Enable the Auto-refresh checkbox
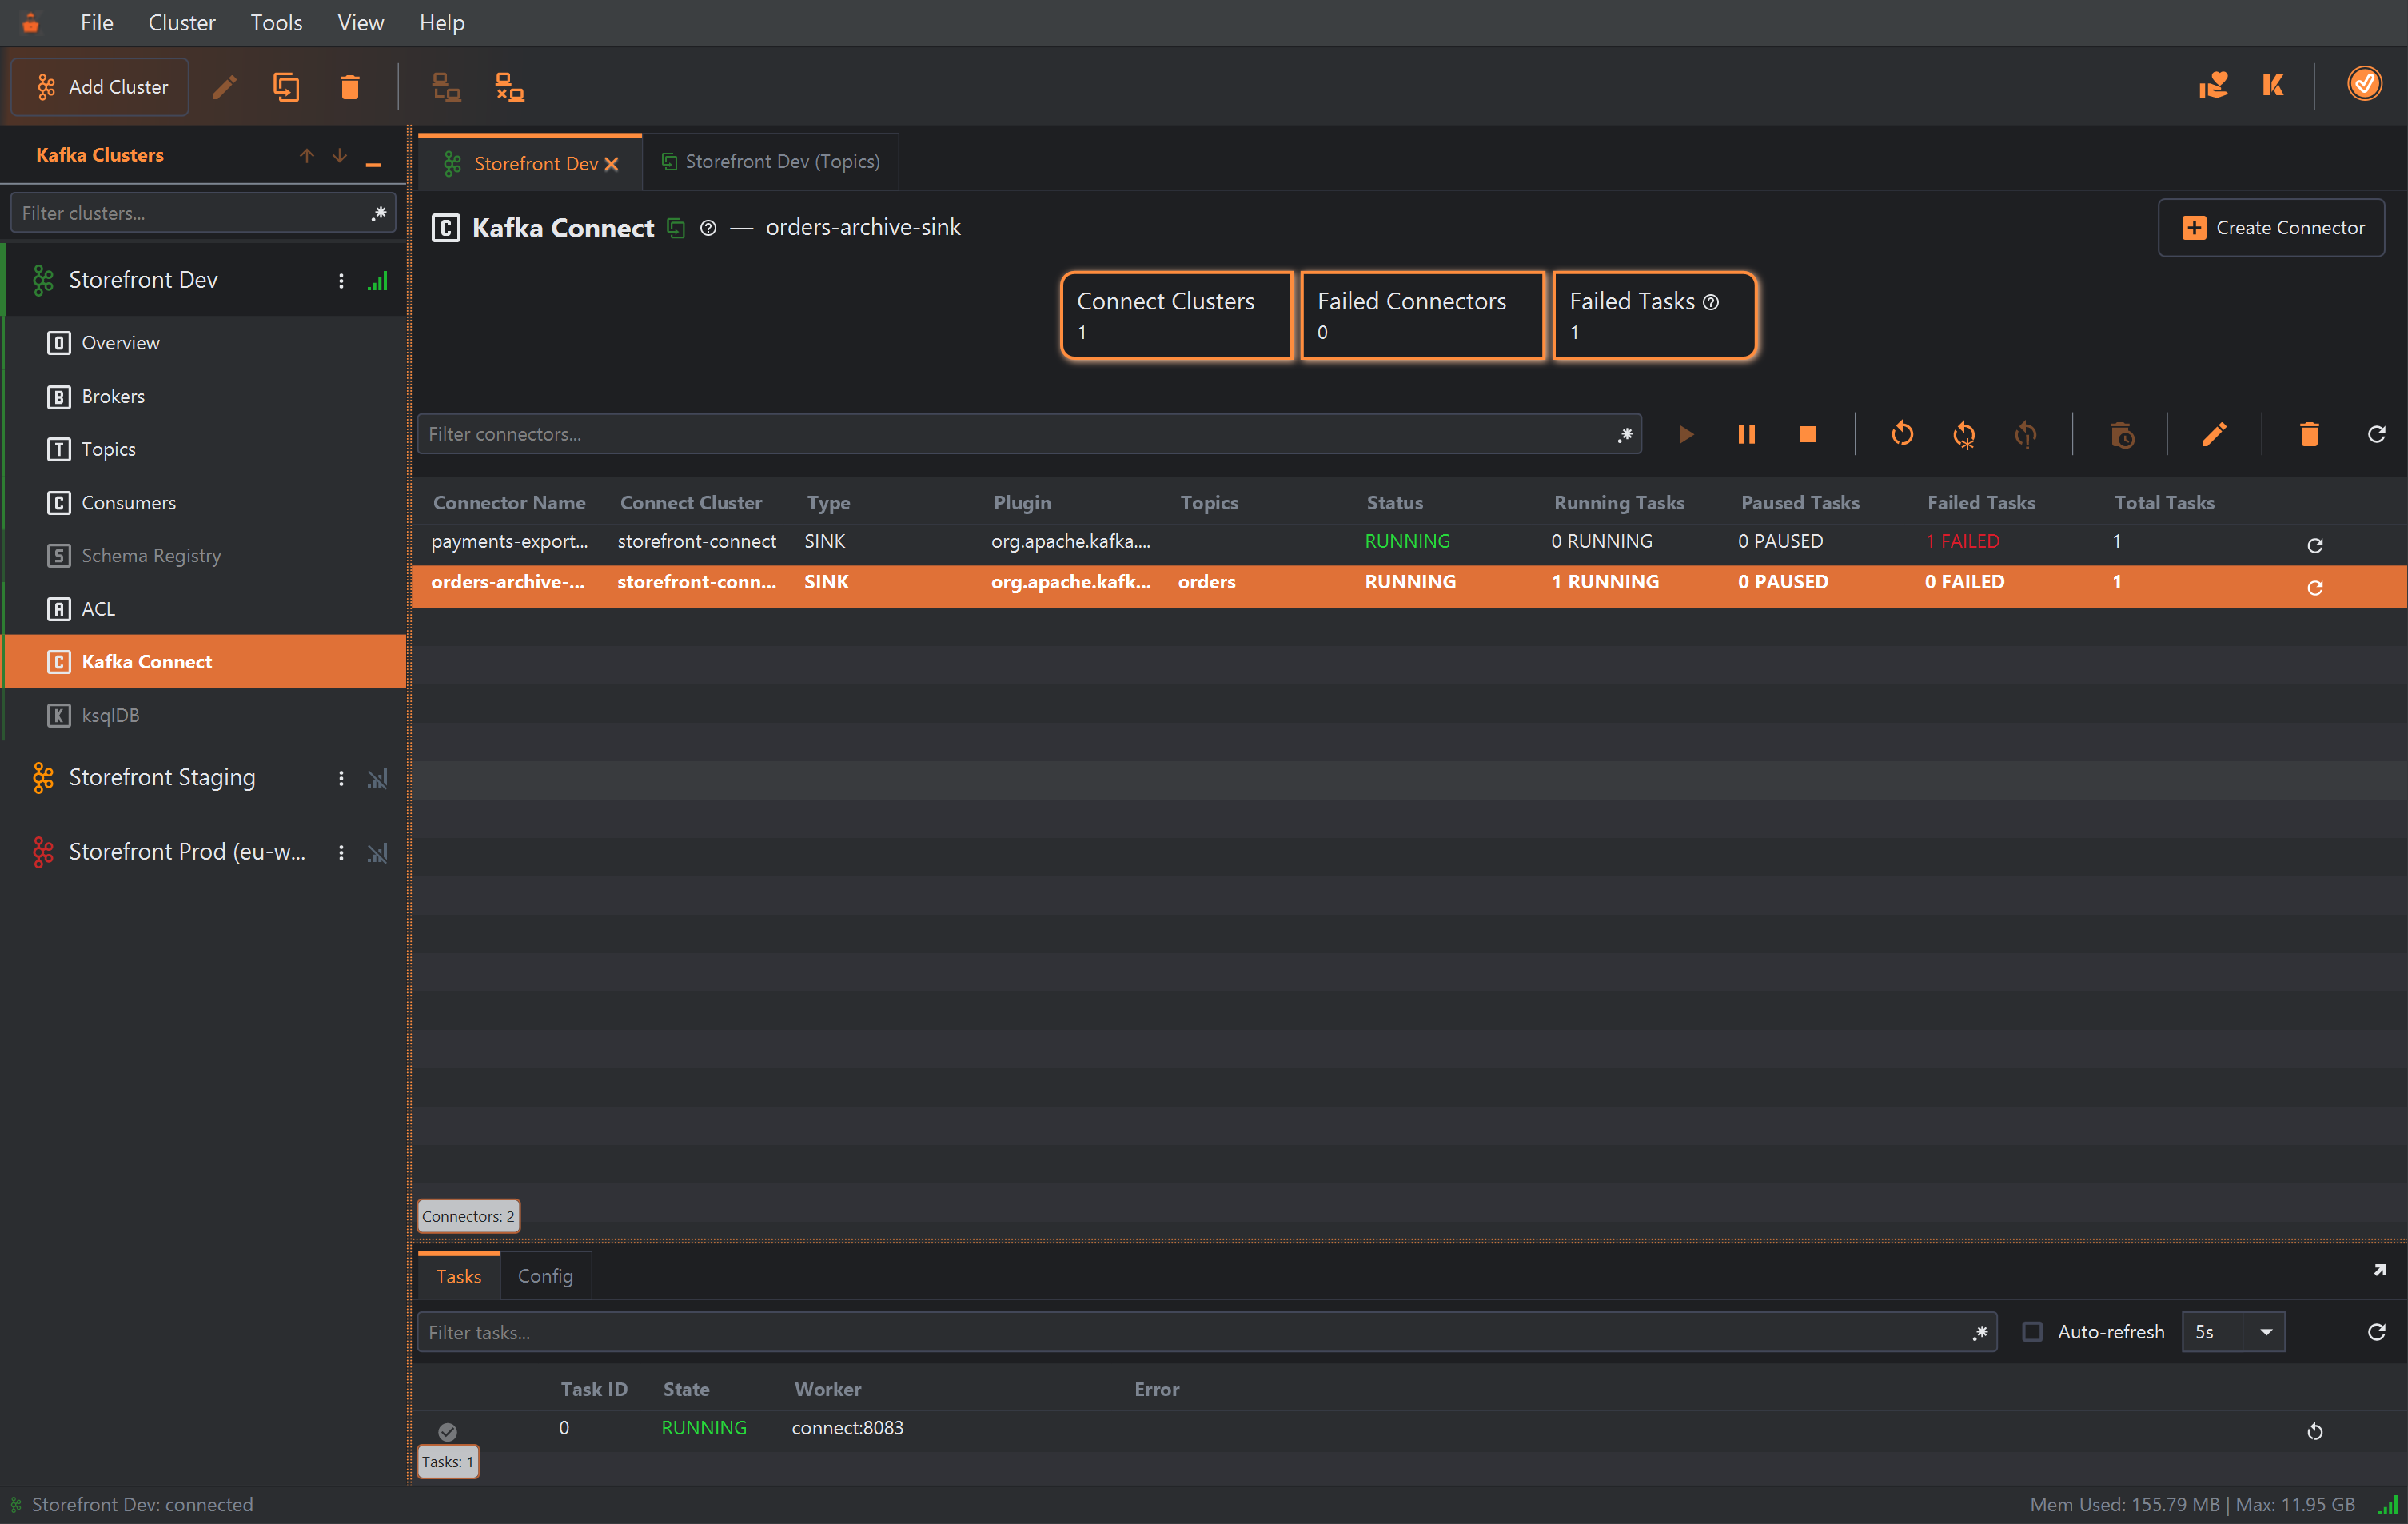The height and width of the screenshot is (1524, 2408). 2032,1331
